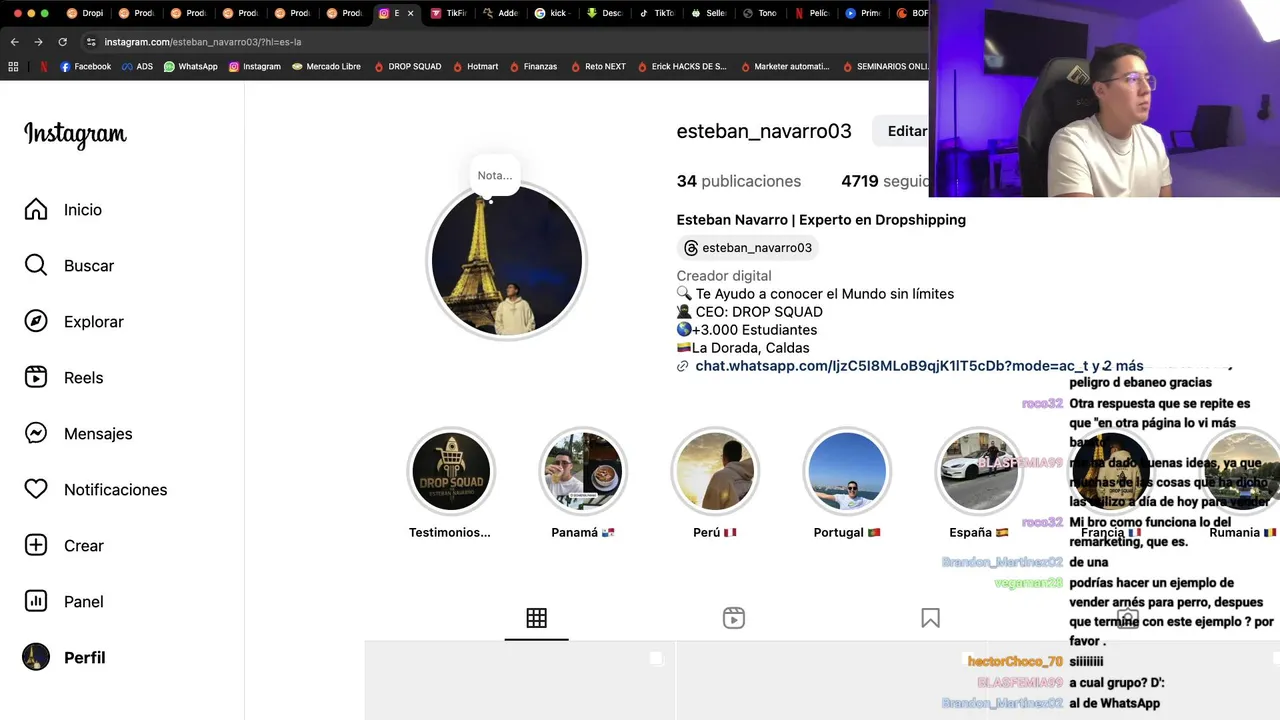Open the ADS Meta bookmark
The height and width of the screenshot is (720, 1280).
137,67
